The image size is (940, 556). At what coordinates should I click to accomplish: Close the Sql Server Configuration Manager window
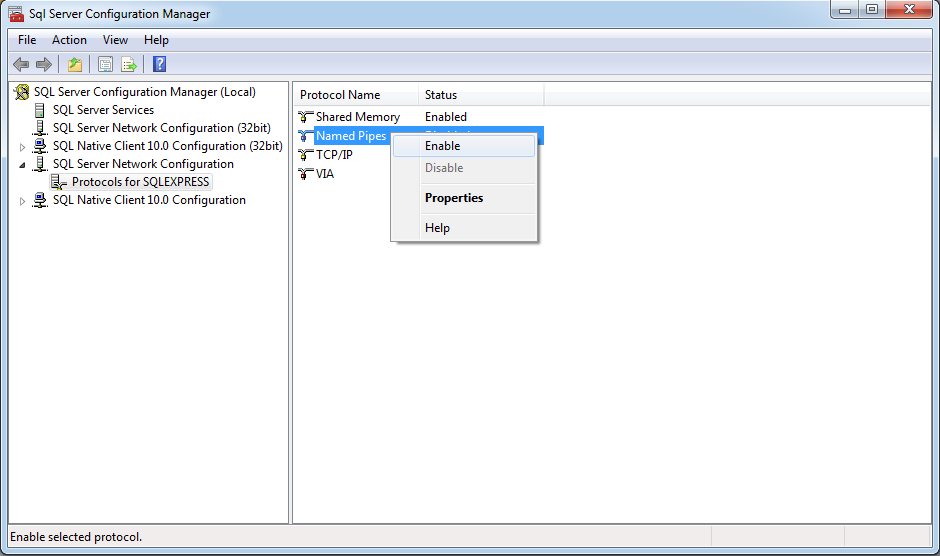909,10
